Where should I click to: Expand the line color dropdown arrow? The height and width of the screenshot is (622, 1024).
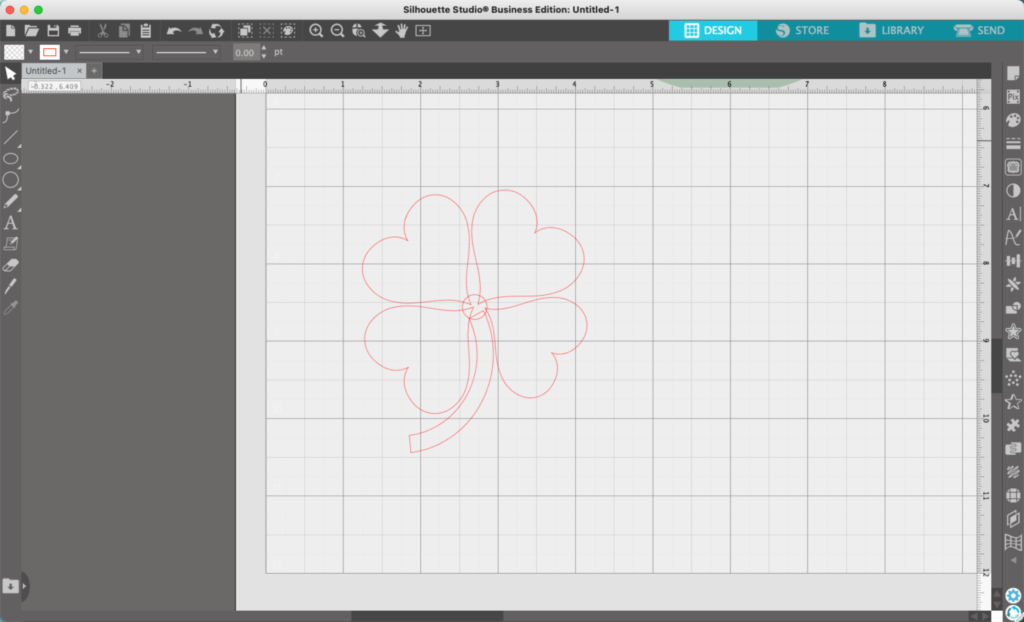(66, 52)
